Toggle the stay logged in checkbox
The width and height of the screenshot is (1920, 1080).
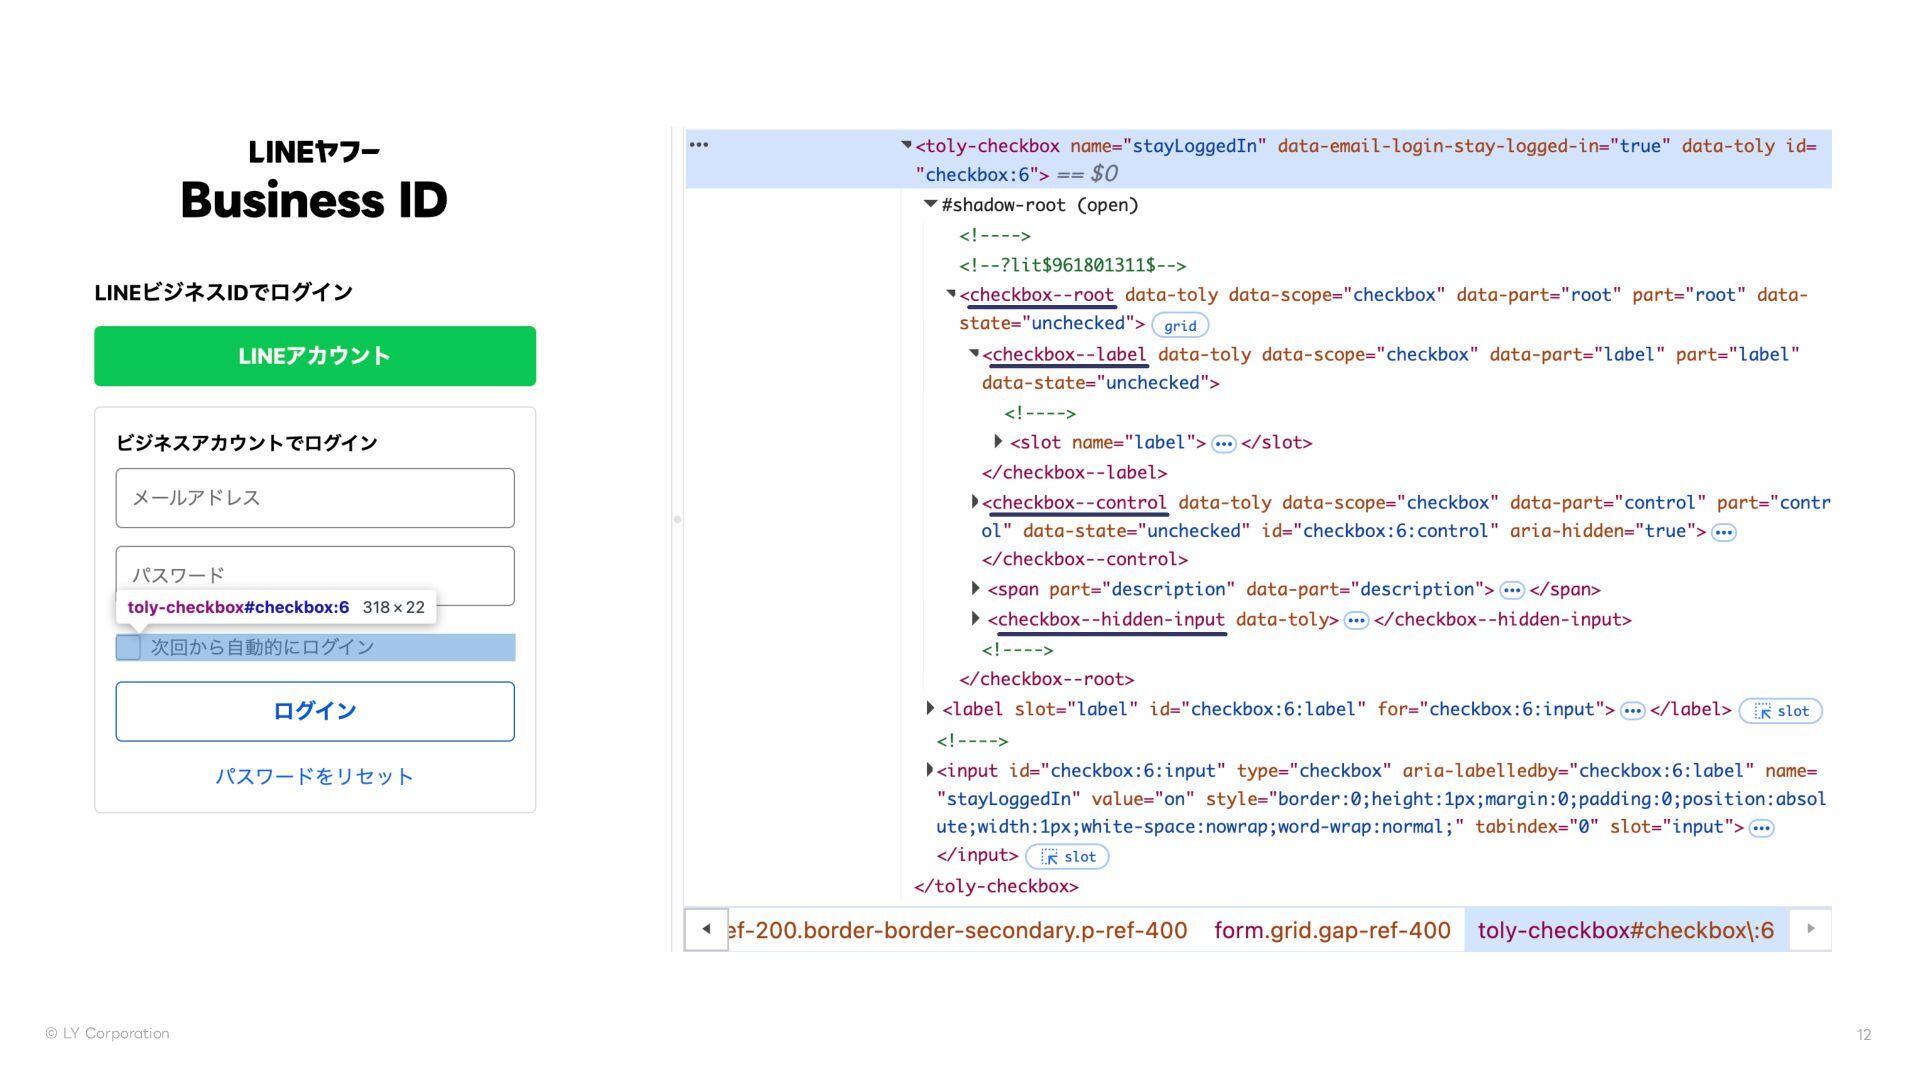tap(128, 648)
